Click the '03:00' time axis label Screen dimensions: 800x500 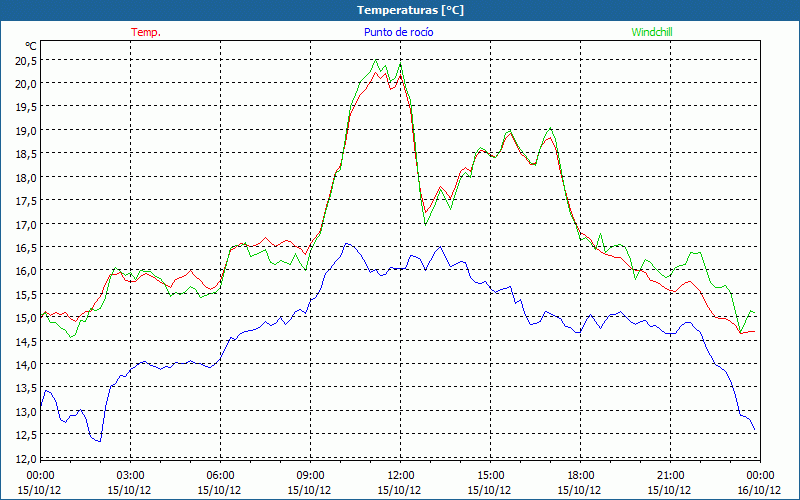tap(131, 476)
